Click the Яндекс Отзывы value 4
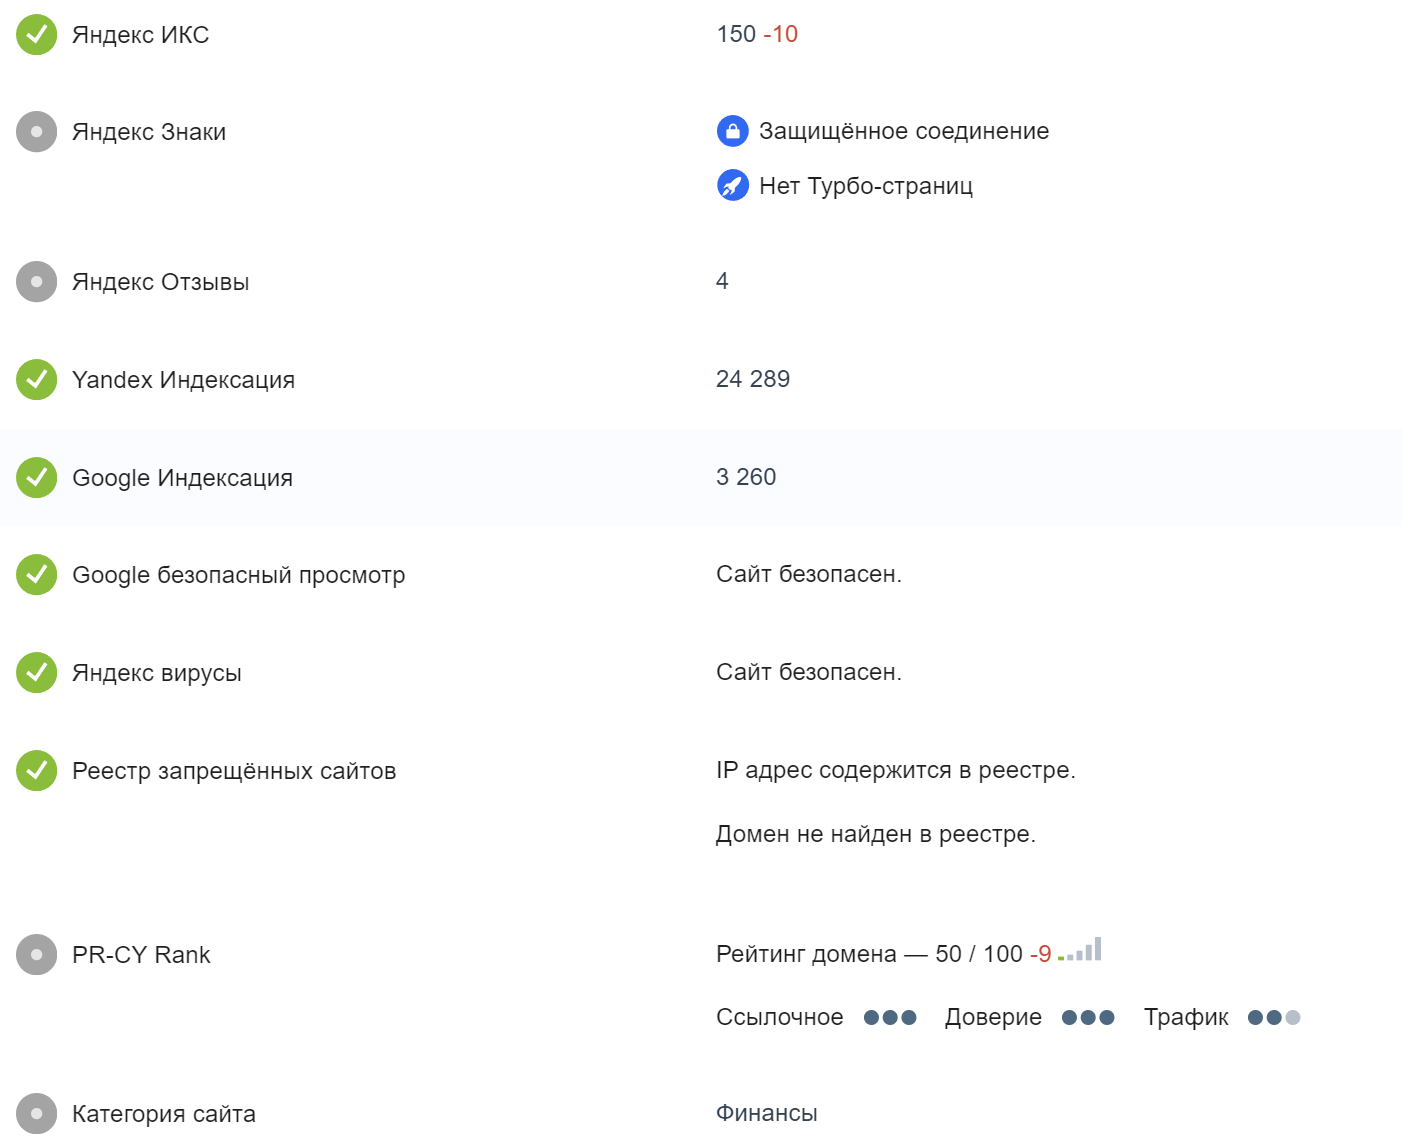 722,281
